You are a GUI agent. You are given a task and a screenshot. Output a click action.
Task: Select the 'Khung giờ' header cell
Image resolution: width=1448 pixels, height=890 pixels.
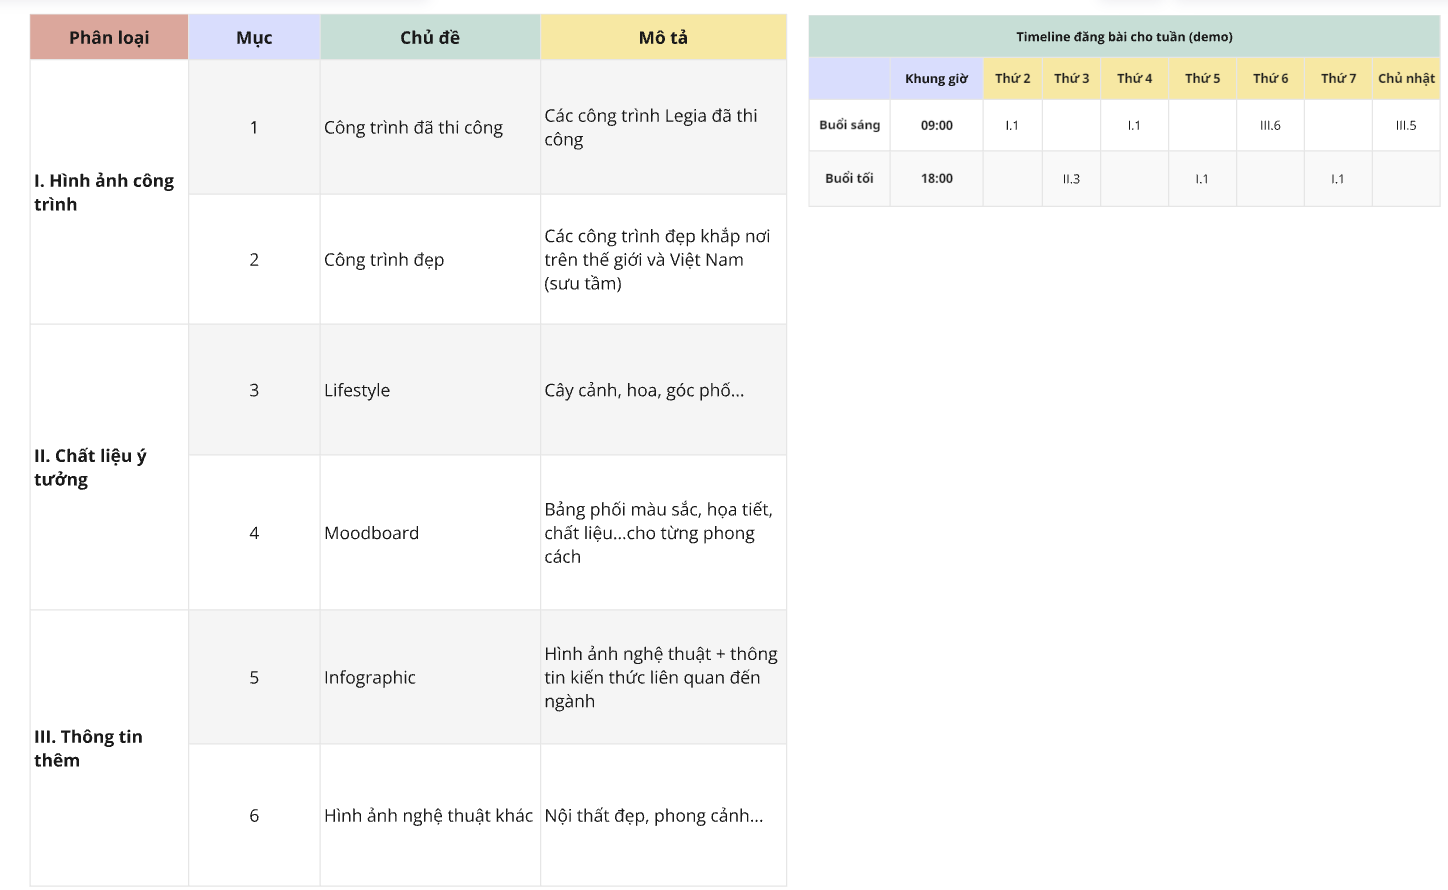936,78
